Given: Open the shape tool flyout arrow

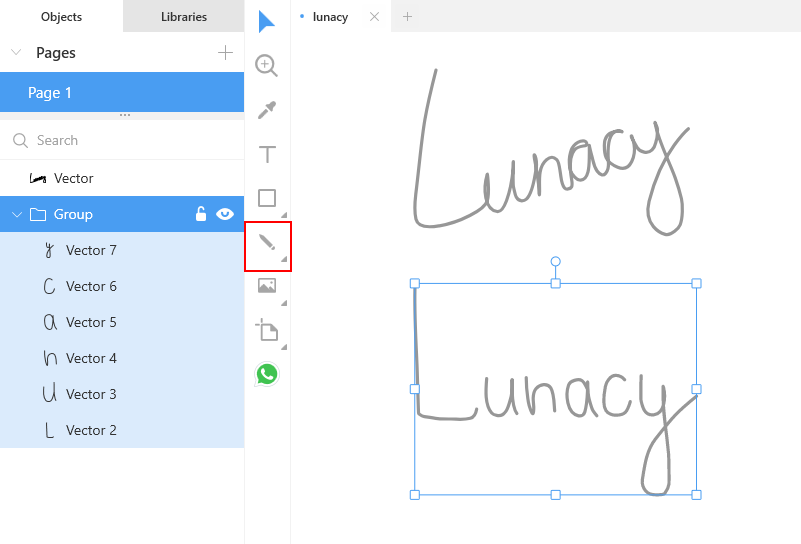Looking at the screenshot, I should coord(284,215).
